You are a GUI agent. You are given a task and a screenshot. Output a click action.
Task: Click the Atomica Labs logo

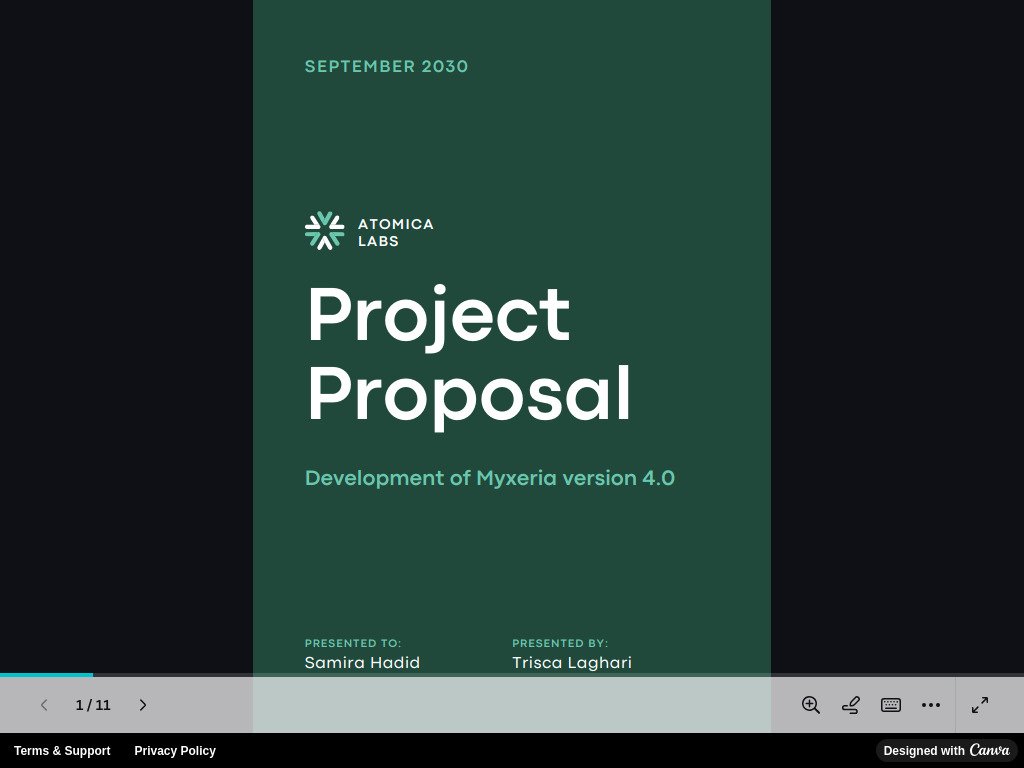coord(368,231)
